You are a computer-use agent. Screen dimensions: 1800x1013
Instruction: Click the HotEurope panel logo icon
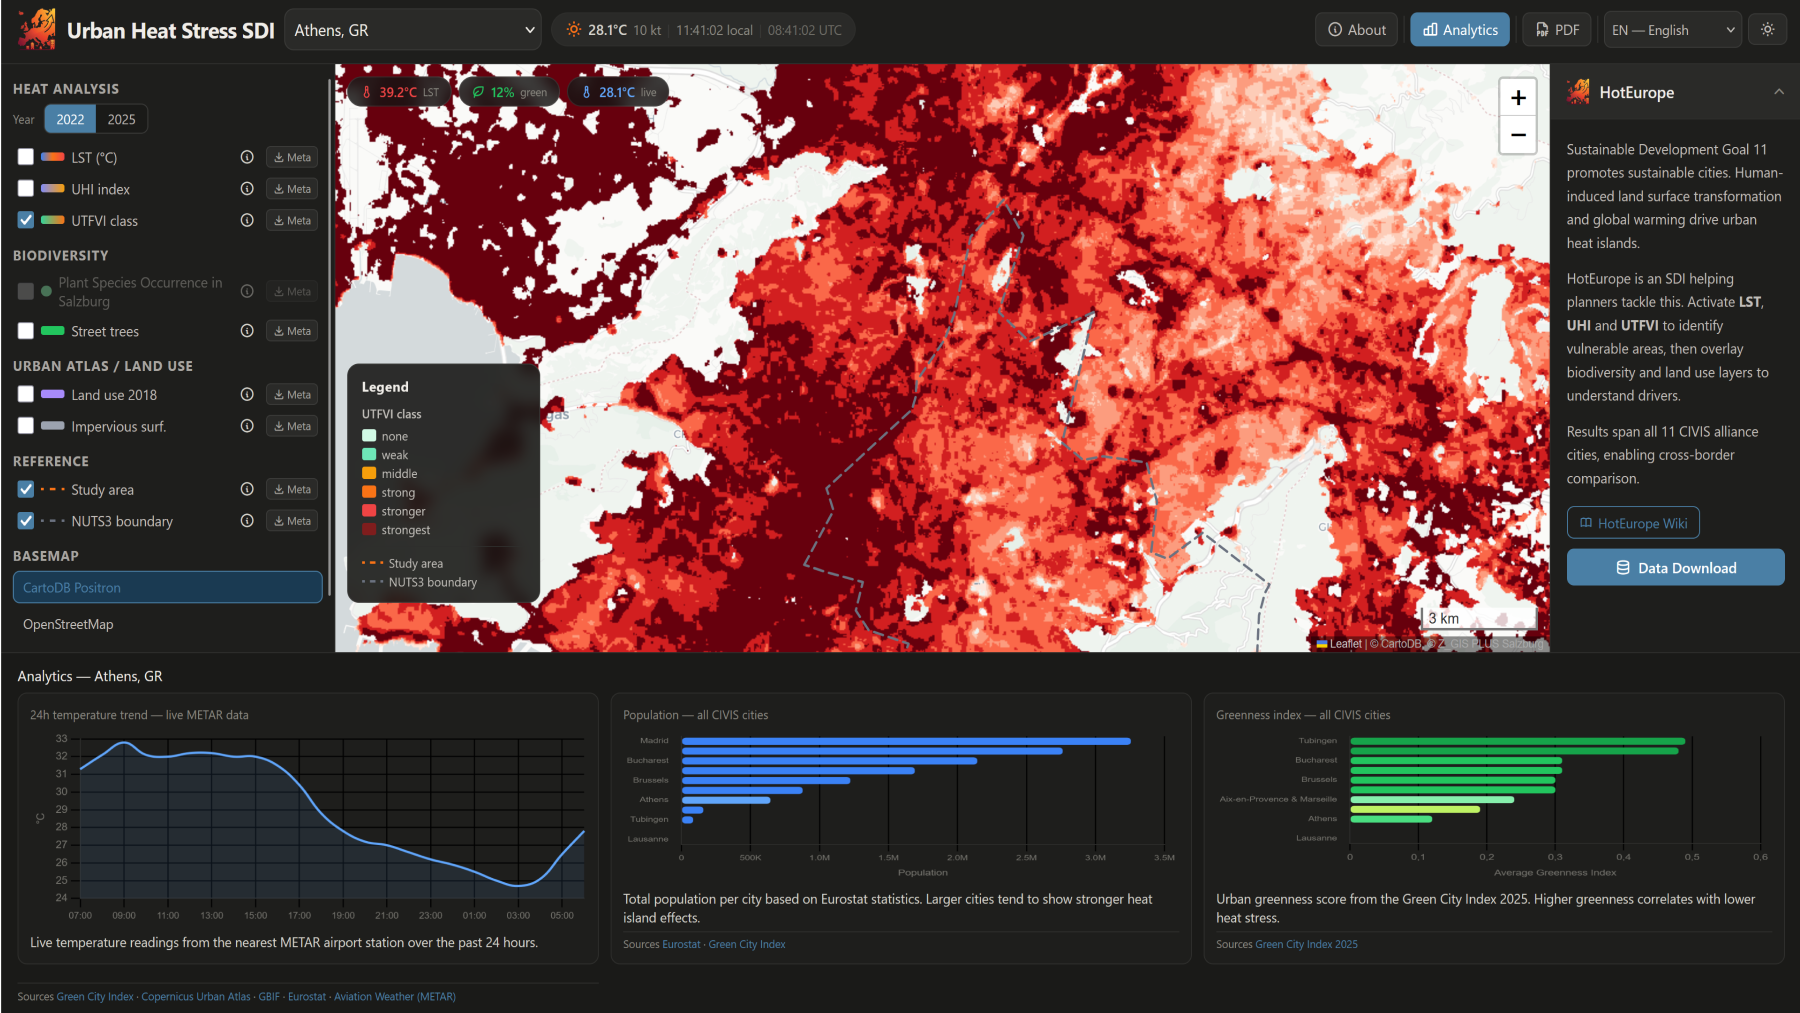(1579, 92)
